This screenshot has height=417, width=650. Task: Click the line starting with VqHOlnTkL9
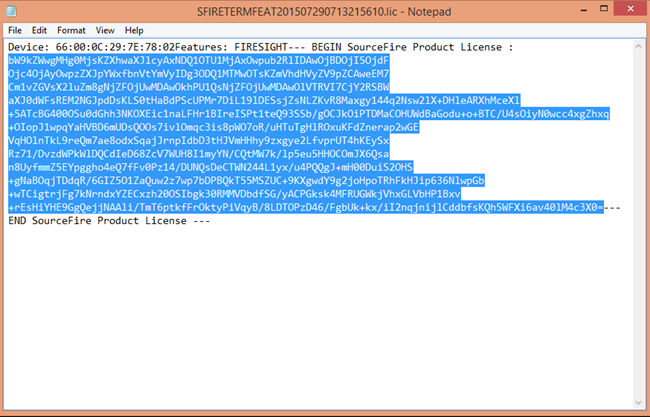point(199,141)
